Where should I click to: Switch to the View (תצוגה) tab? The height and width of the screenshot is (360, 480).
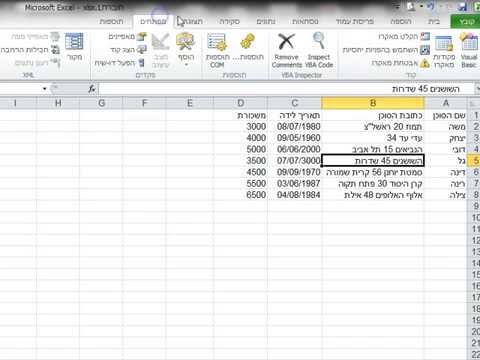pos(192,21)
